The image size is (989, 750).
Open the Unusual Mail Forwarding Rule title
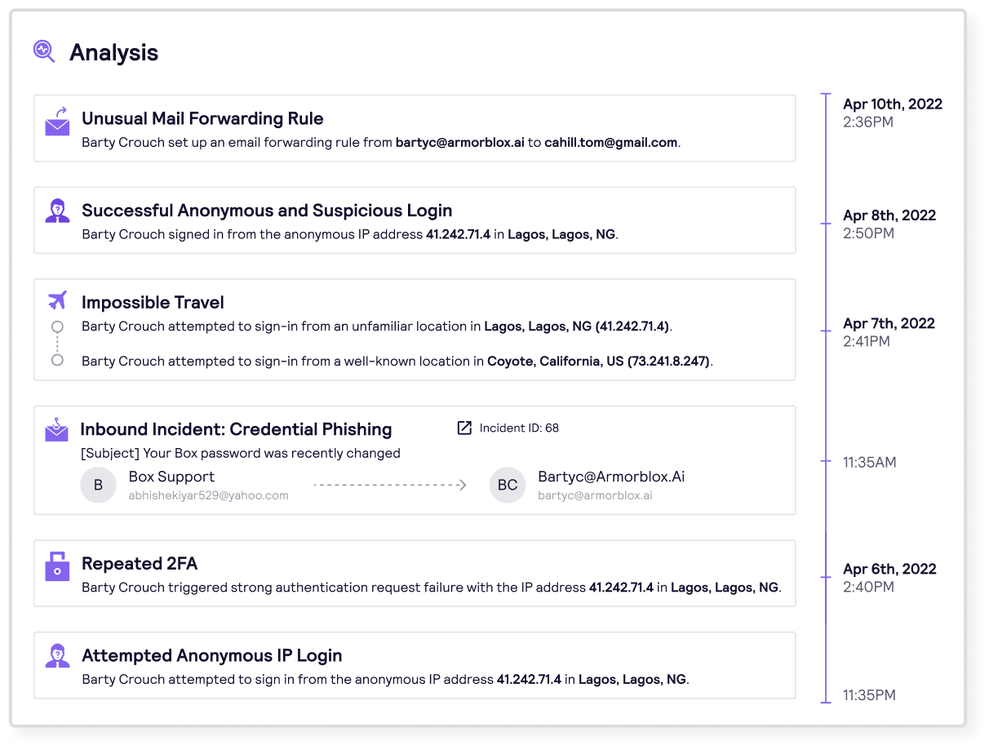(202, 118)
